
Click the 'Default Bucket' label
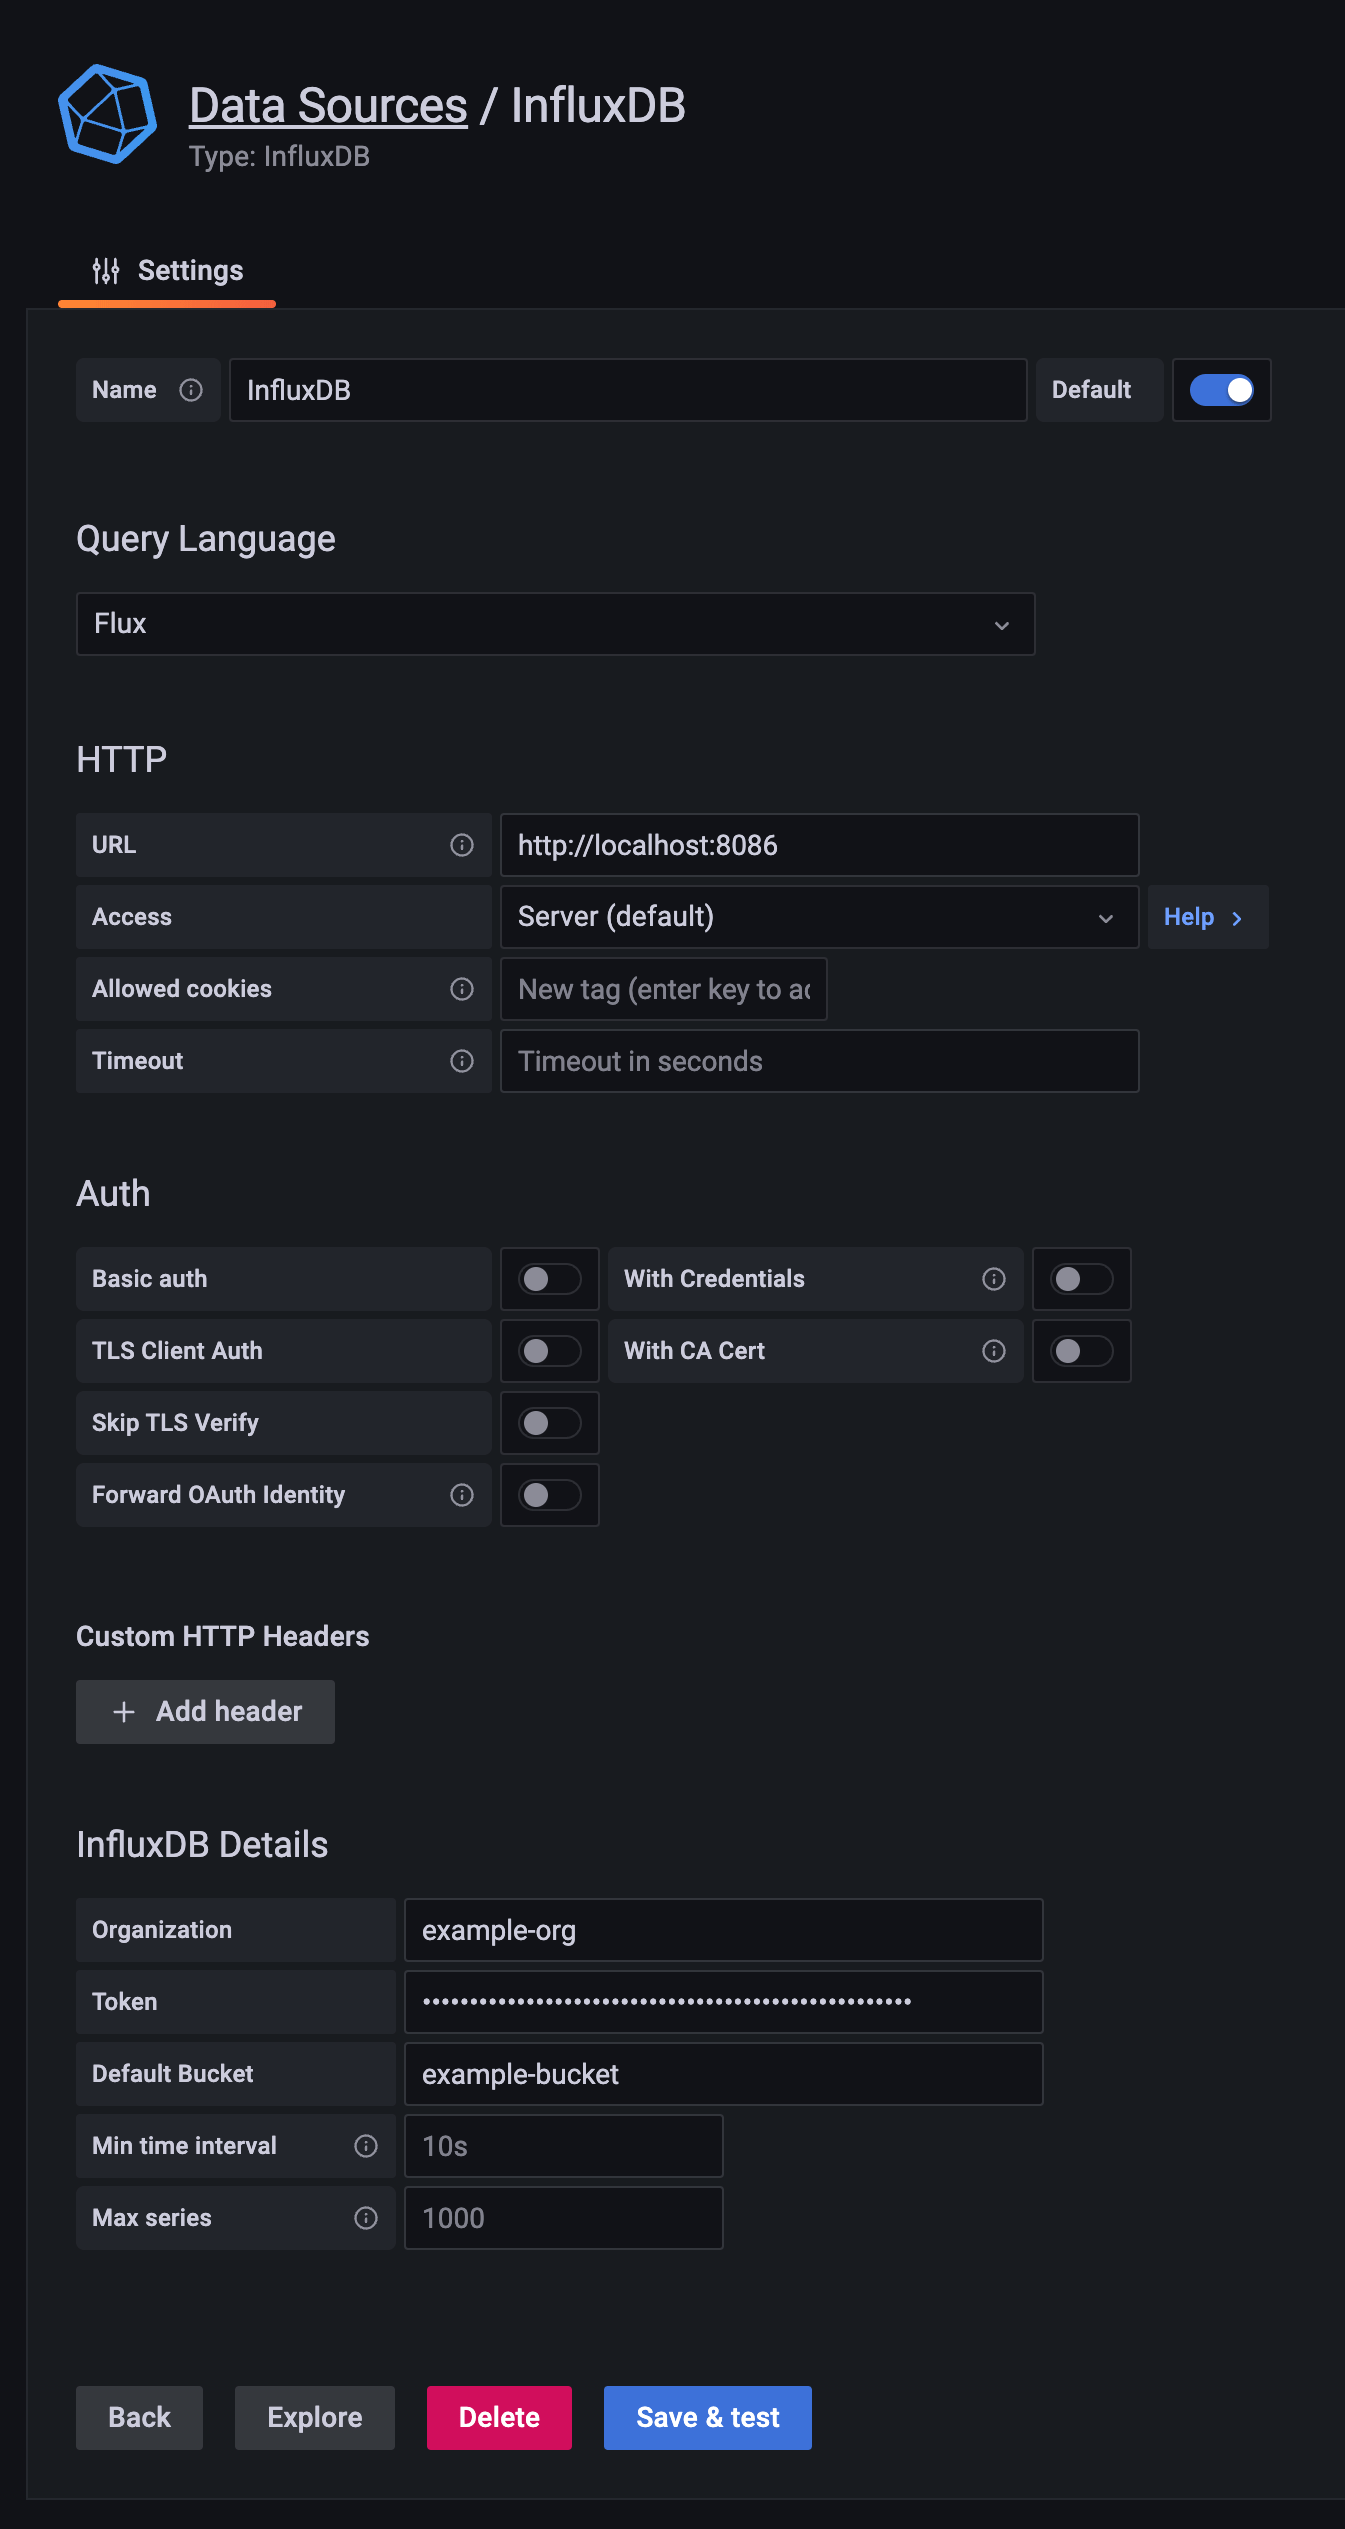(173, 2074)
